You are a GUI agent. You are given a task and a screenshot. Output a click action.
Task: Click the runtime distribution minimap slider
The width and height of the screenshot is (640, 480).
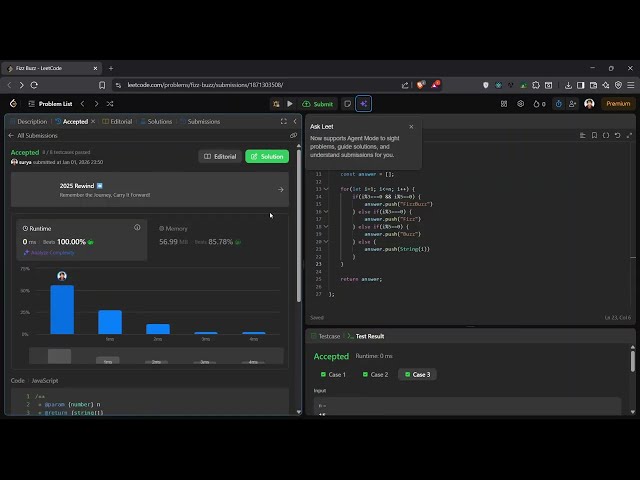point(59,356)
